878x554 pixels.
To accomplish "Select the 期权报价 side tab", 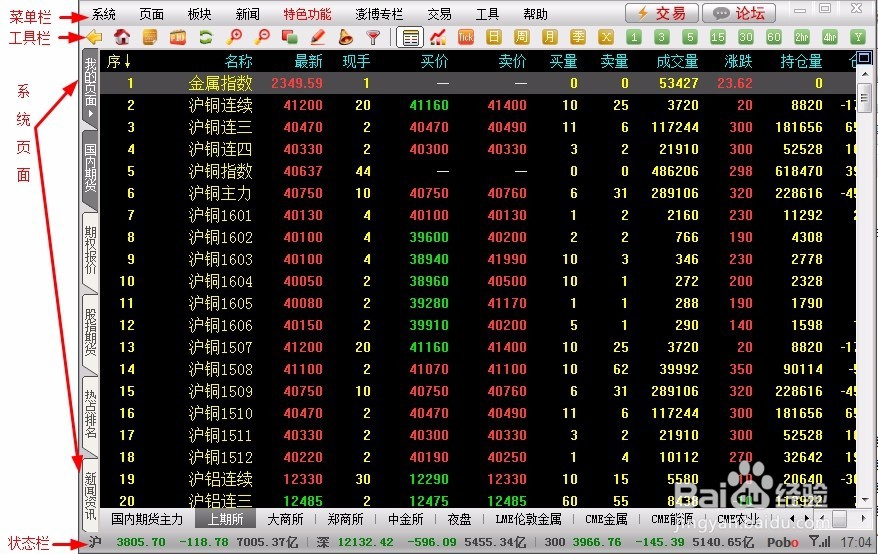I will coord(90,250).
